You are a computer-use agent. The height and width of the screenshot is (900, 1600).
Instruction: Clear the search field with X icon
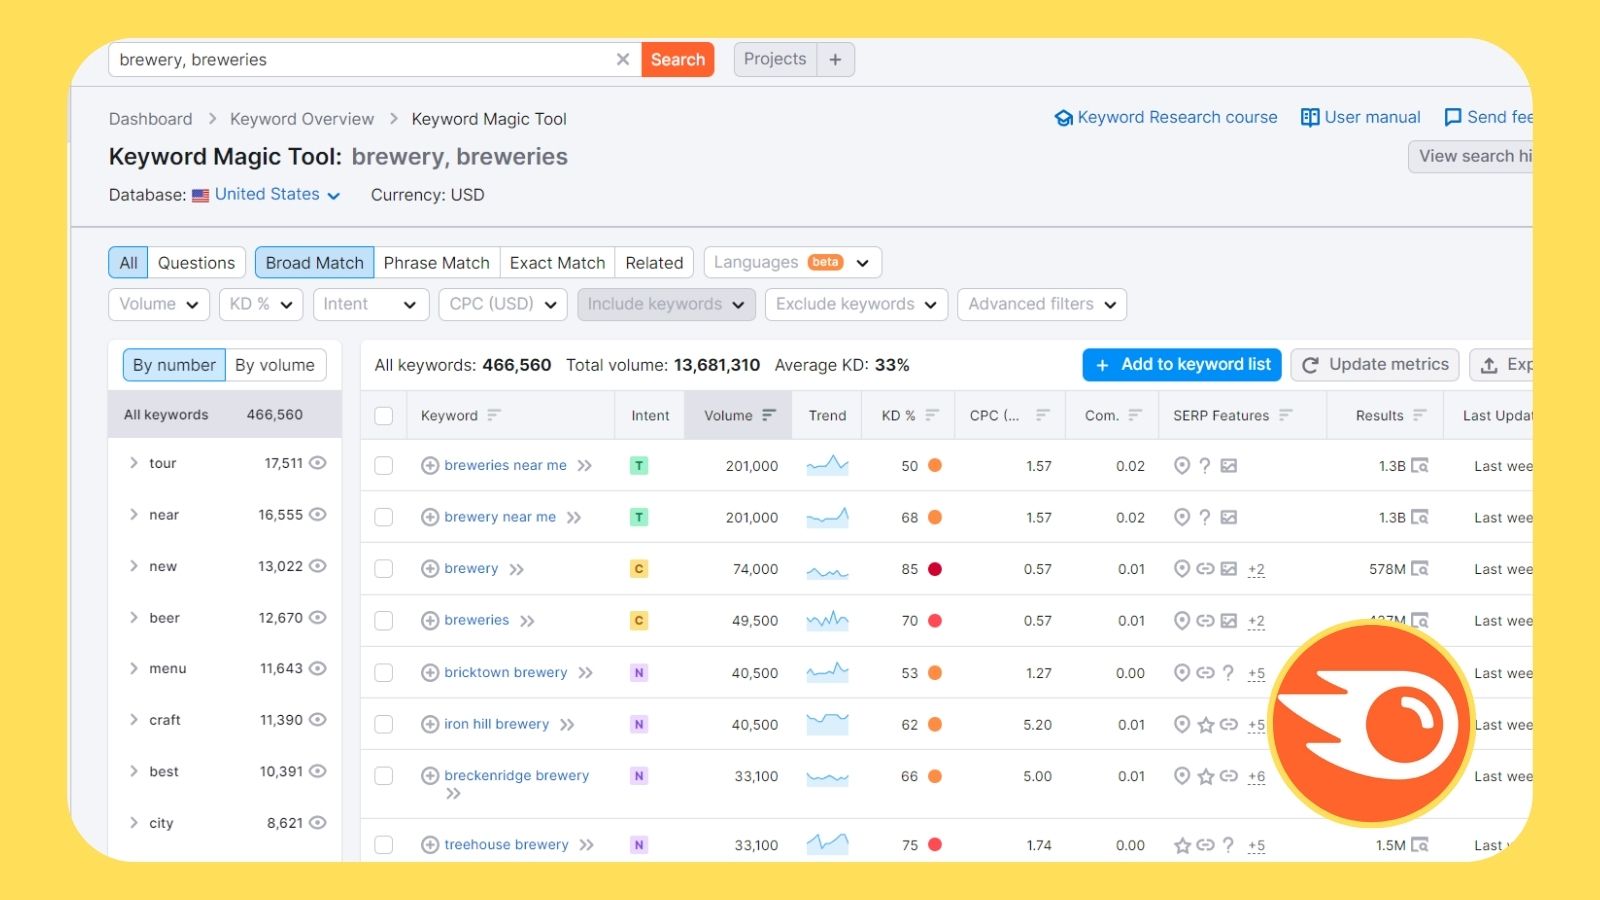coord(623,59)
